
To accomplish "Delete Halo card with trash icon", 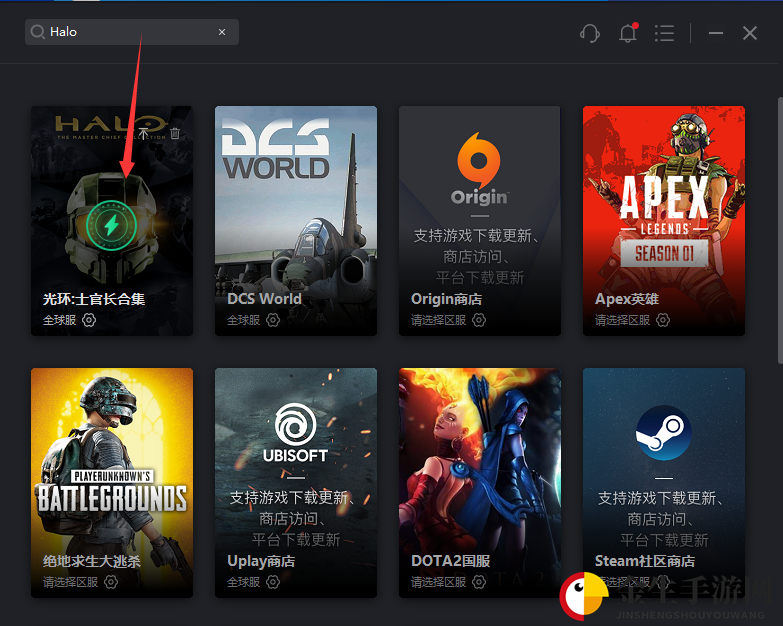I will tap(175, 133).
